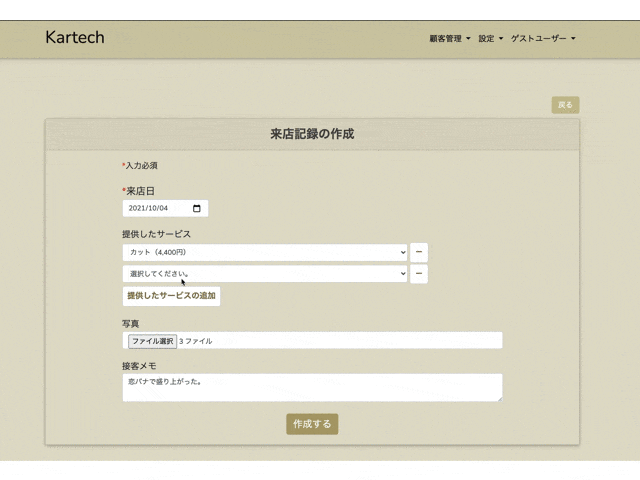The width and height of the screenshot is (640, 480).
Task: Add another service with 提供したサービスの追加
Action: click(x=171, y=296)
